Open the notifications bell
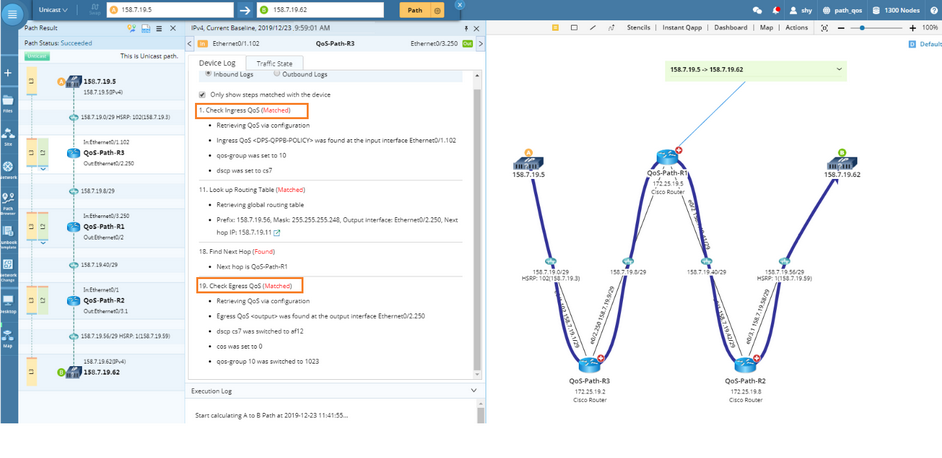The width and height of the screenshot is (942, 458). click(x=776, y=10)
